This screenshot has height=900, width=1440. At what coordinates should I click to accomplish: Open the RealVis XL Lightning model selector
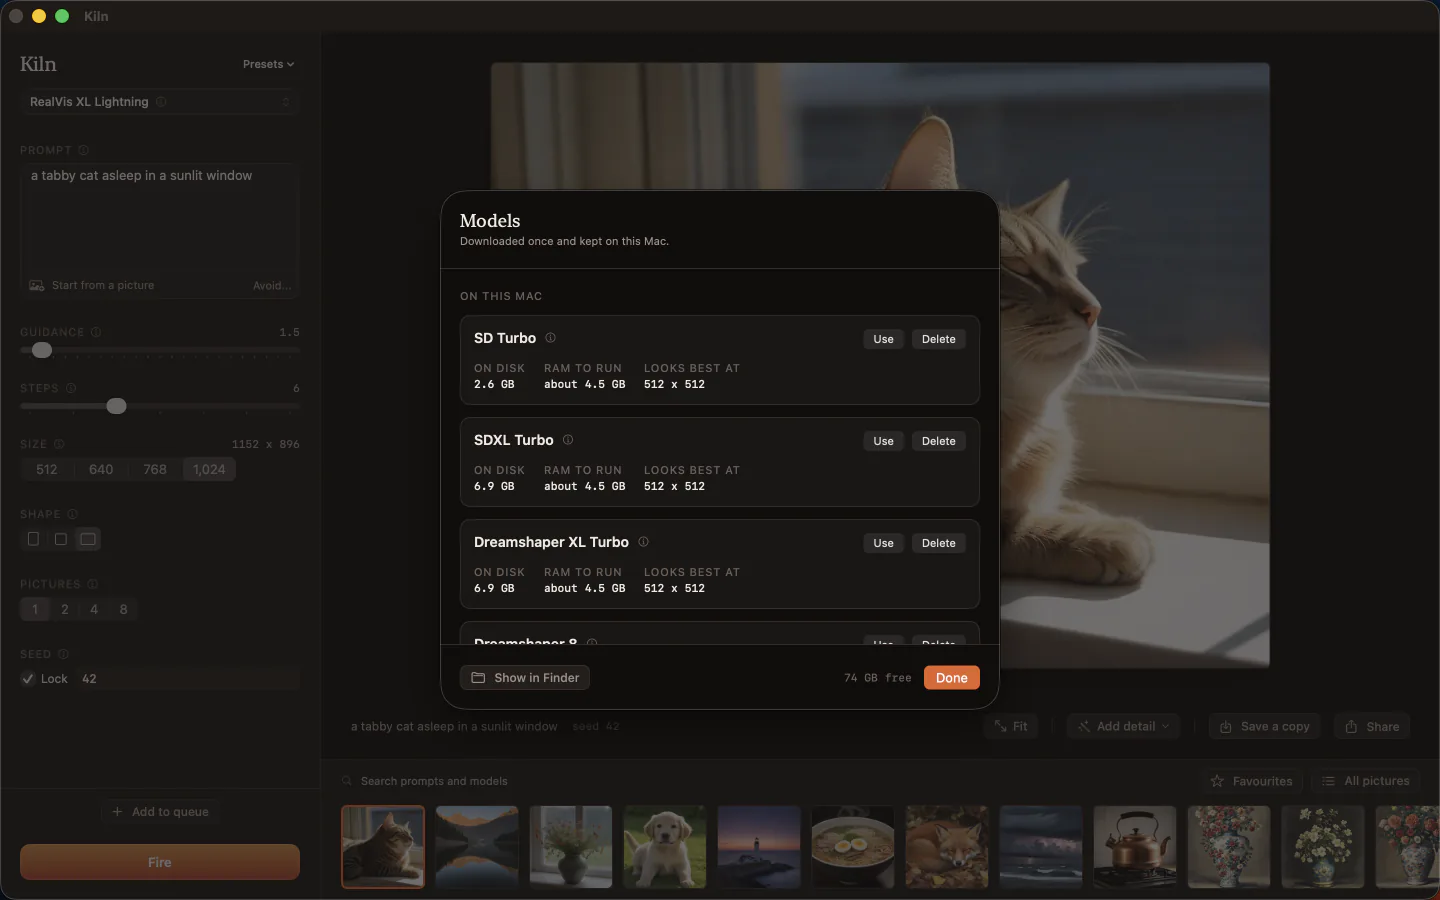click(x=160, y=102)
